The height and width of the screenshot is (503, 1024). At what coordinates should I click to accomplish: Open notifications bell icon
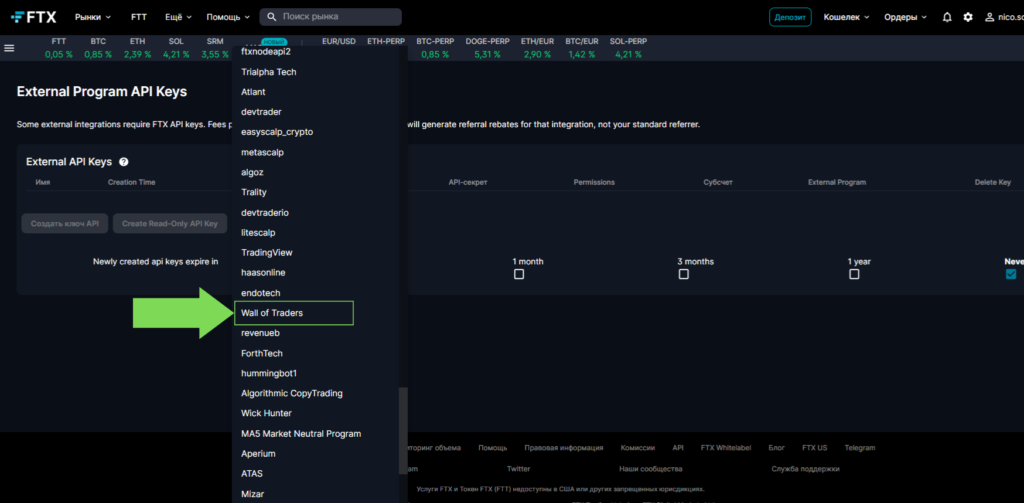[947, 17]
